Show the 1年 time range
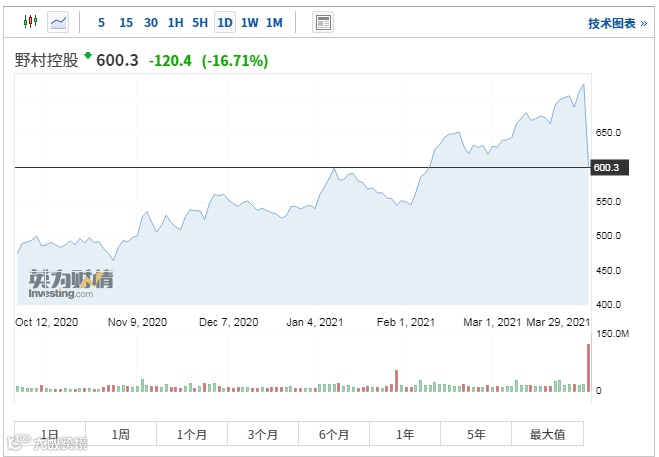Screen dimensions: 659x457 tap(405, 433)
